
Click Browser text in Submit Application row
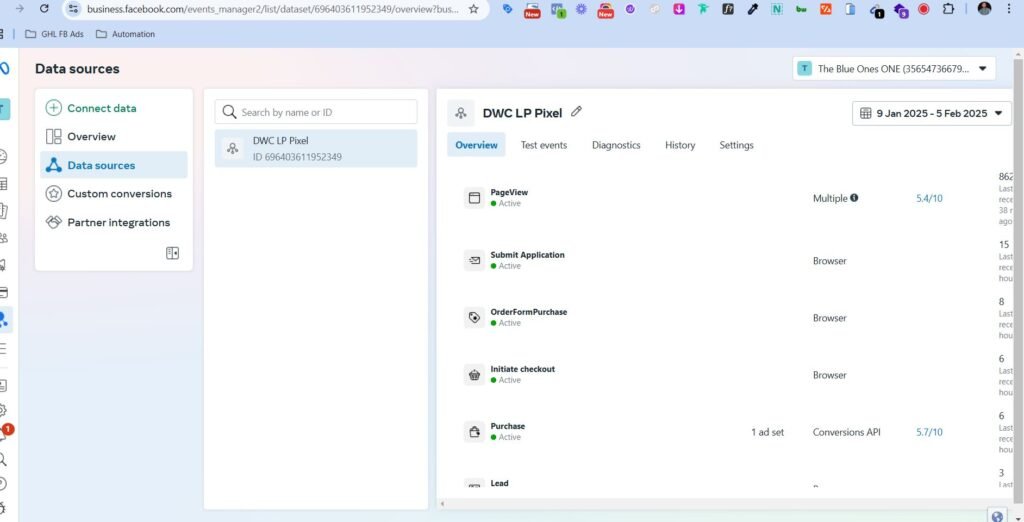(829, 261)
